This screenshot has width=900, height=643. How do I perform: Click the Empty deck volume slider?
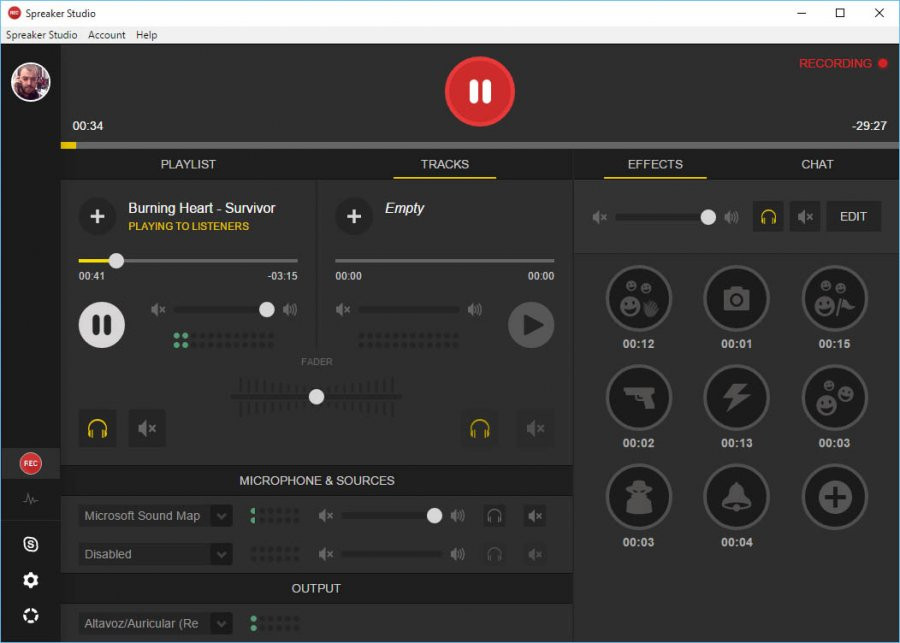[409, 310]
